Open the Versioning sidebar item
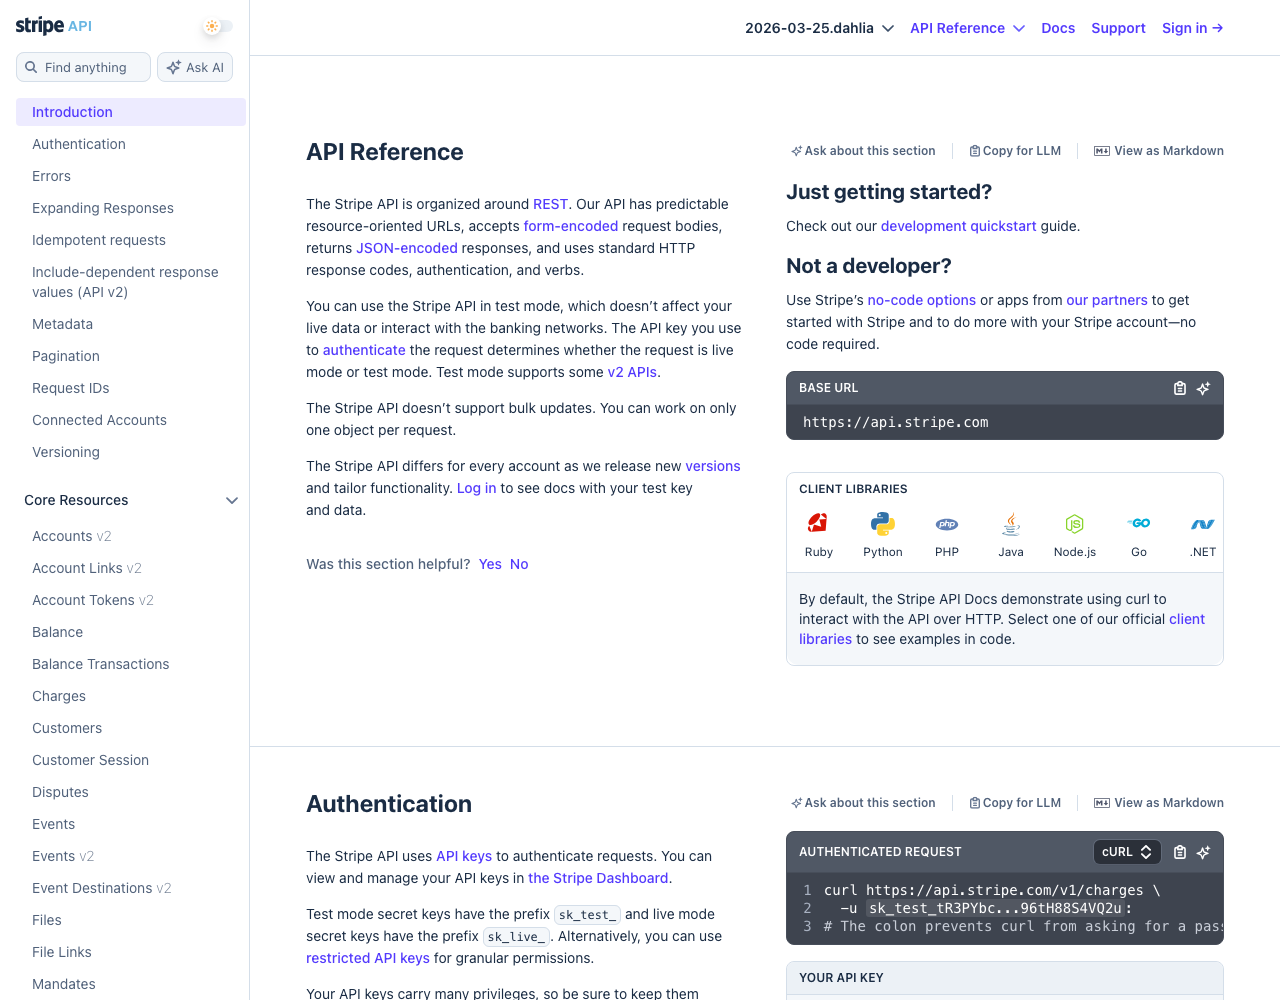 pyautogui.click(x=66, y=452)
